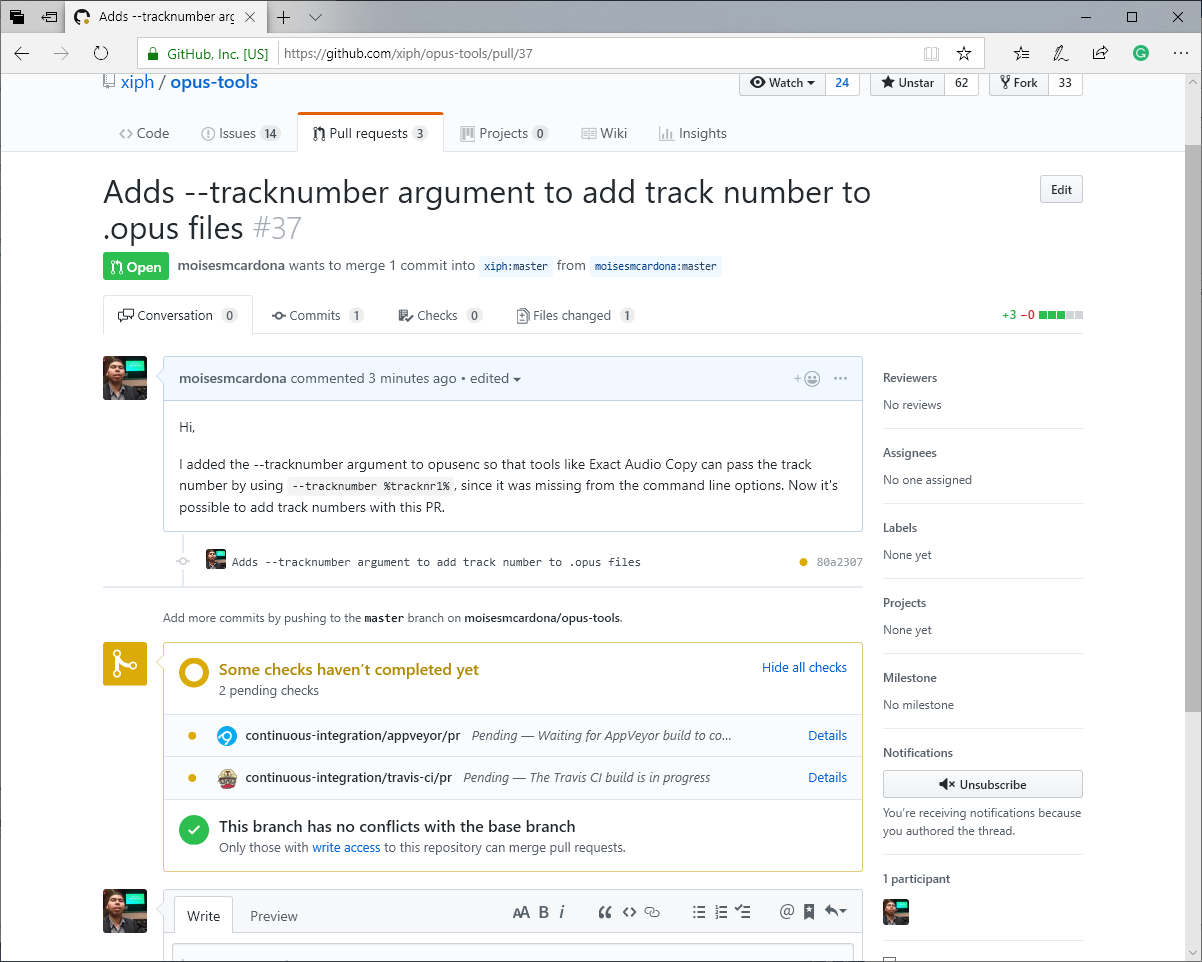The image size is (1202, 962).
Task: Expand the edited history dropdown
Action: [x=496, y=379]
